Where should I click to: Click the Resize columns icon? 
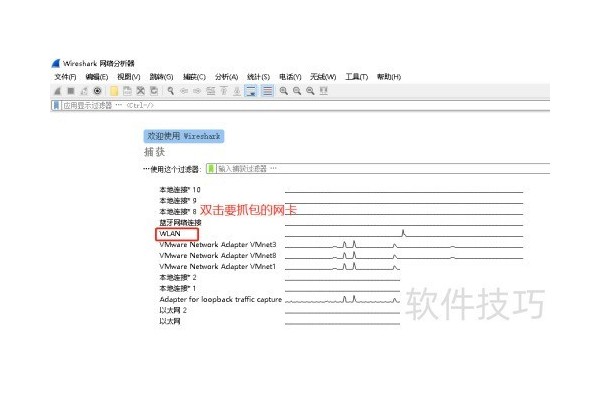pos(324,91)
